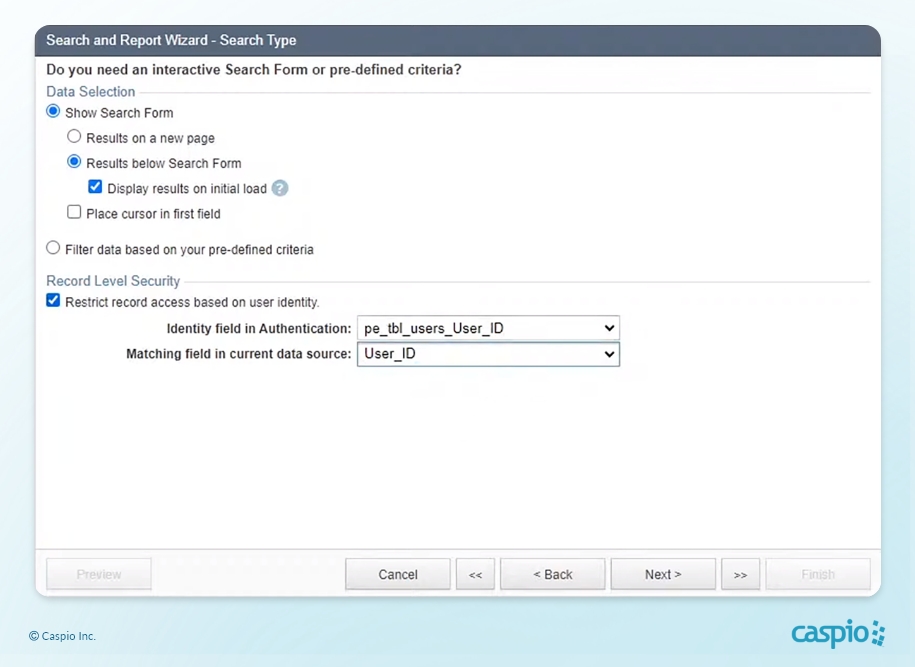
Task: Select the Show Search Form radio button
Action: tap(54, 112)
